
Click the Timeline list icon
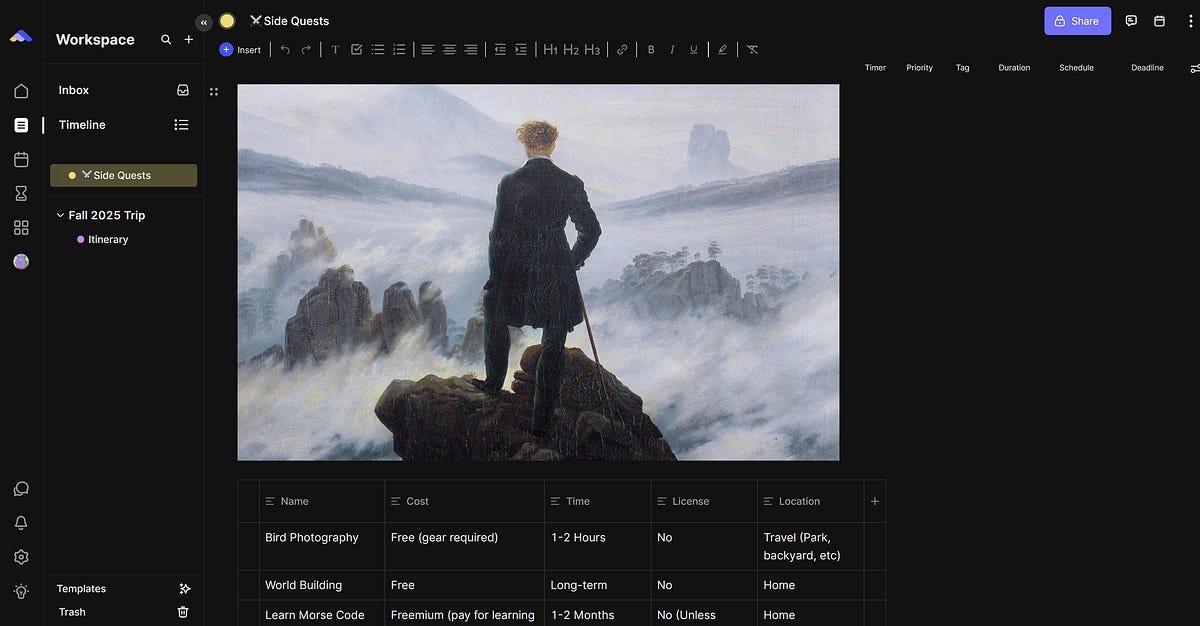point(181,125)
